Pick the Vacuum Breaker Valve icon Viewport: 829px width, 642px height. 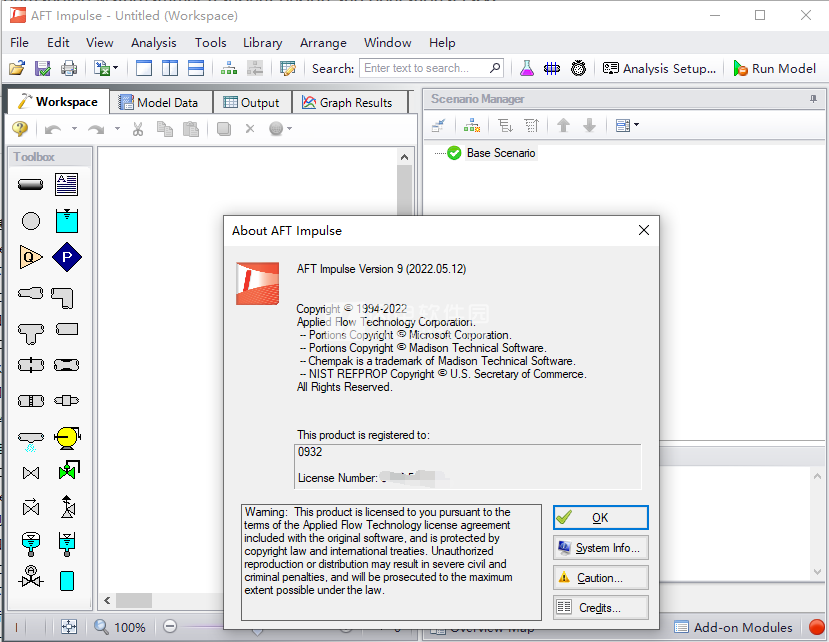click(x=31, y=576)
